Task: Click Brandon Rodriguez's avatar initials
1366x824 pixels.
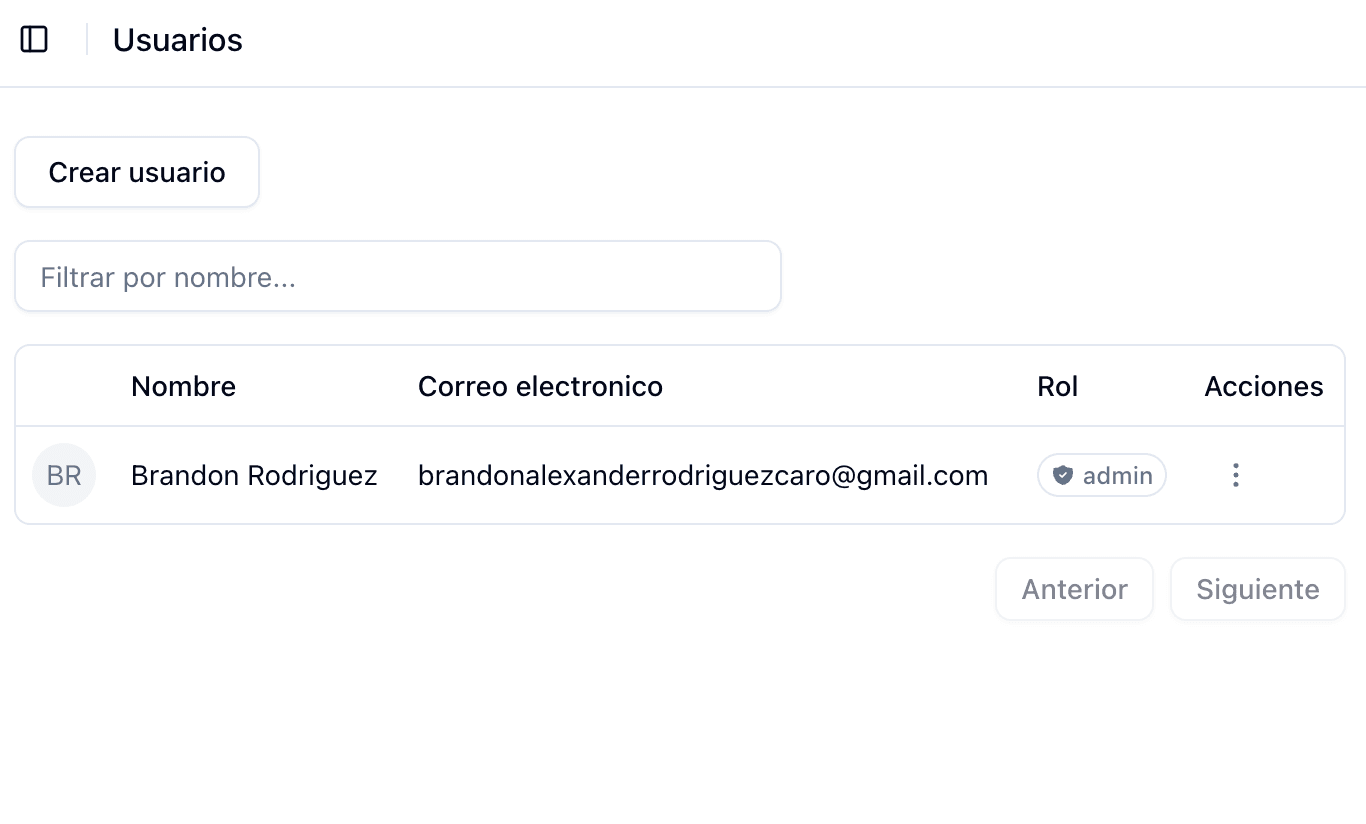Action: (63, 475)
